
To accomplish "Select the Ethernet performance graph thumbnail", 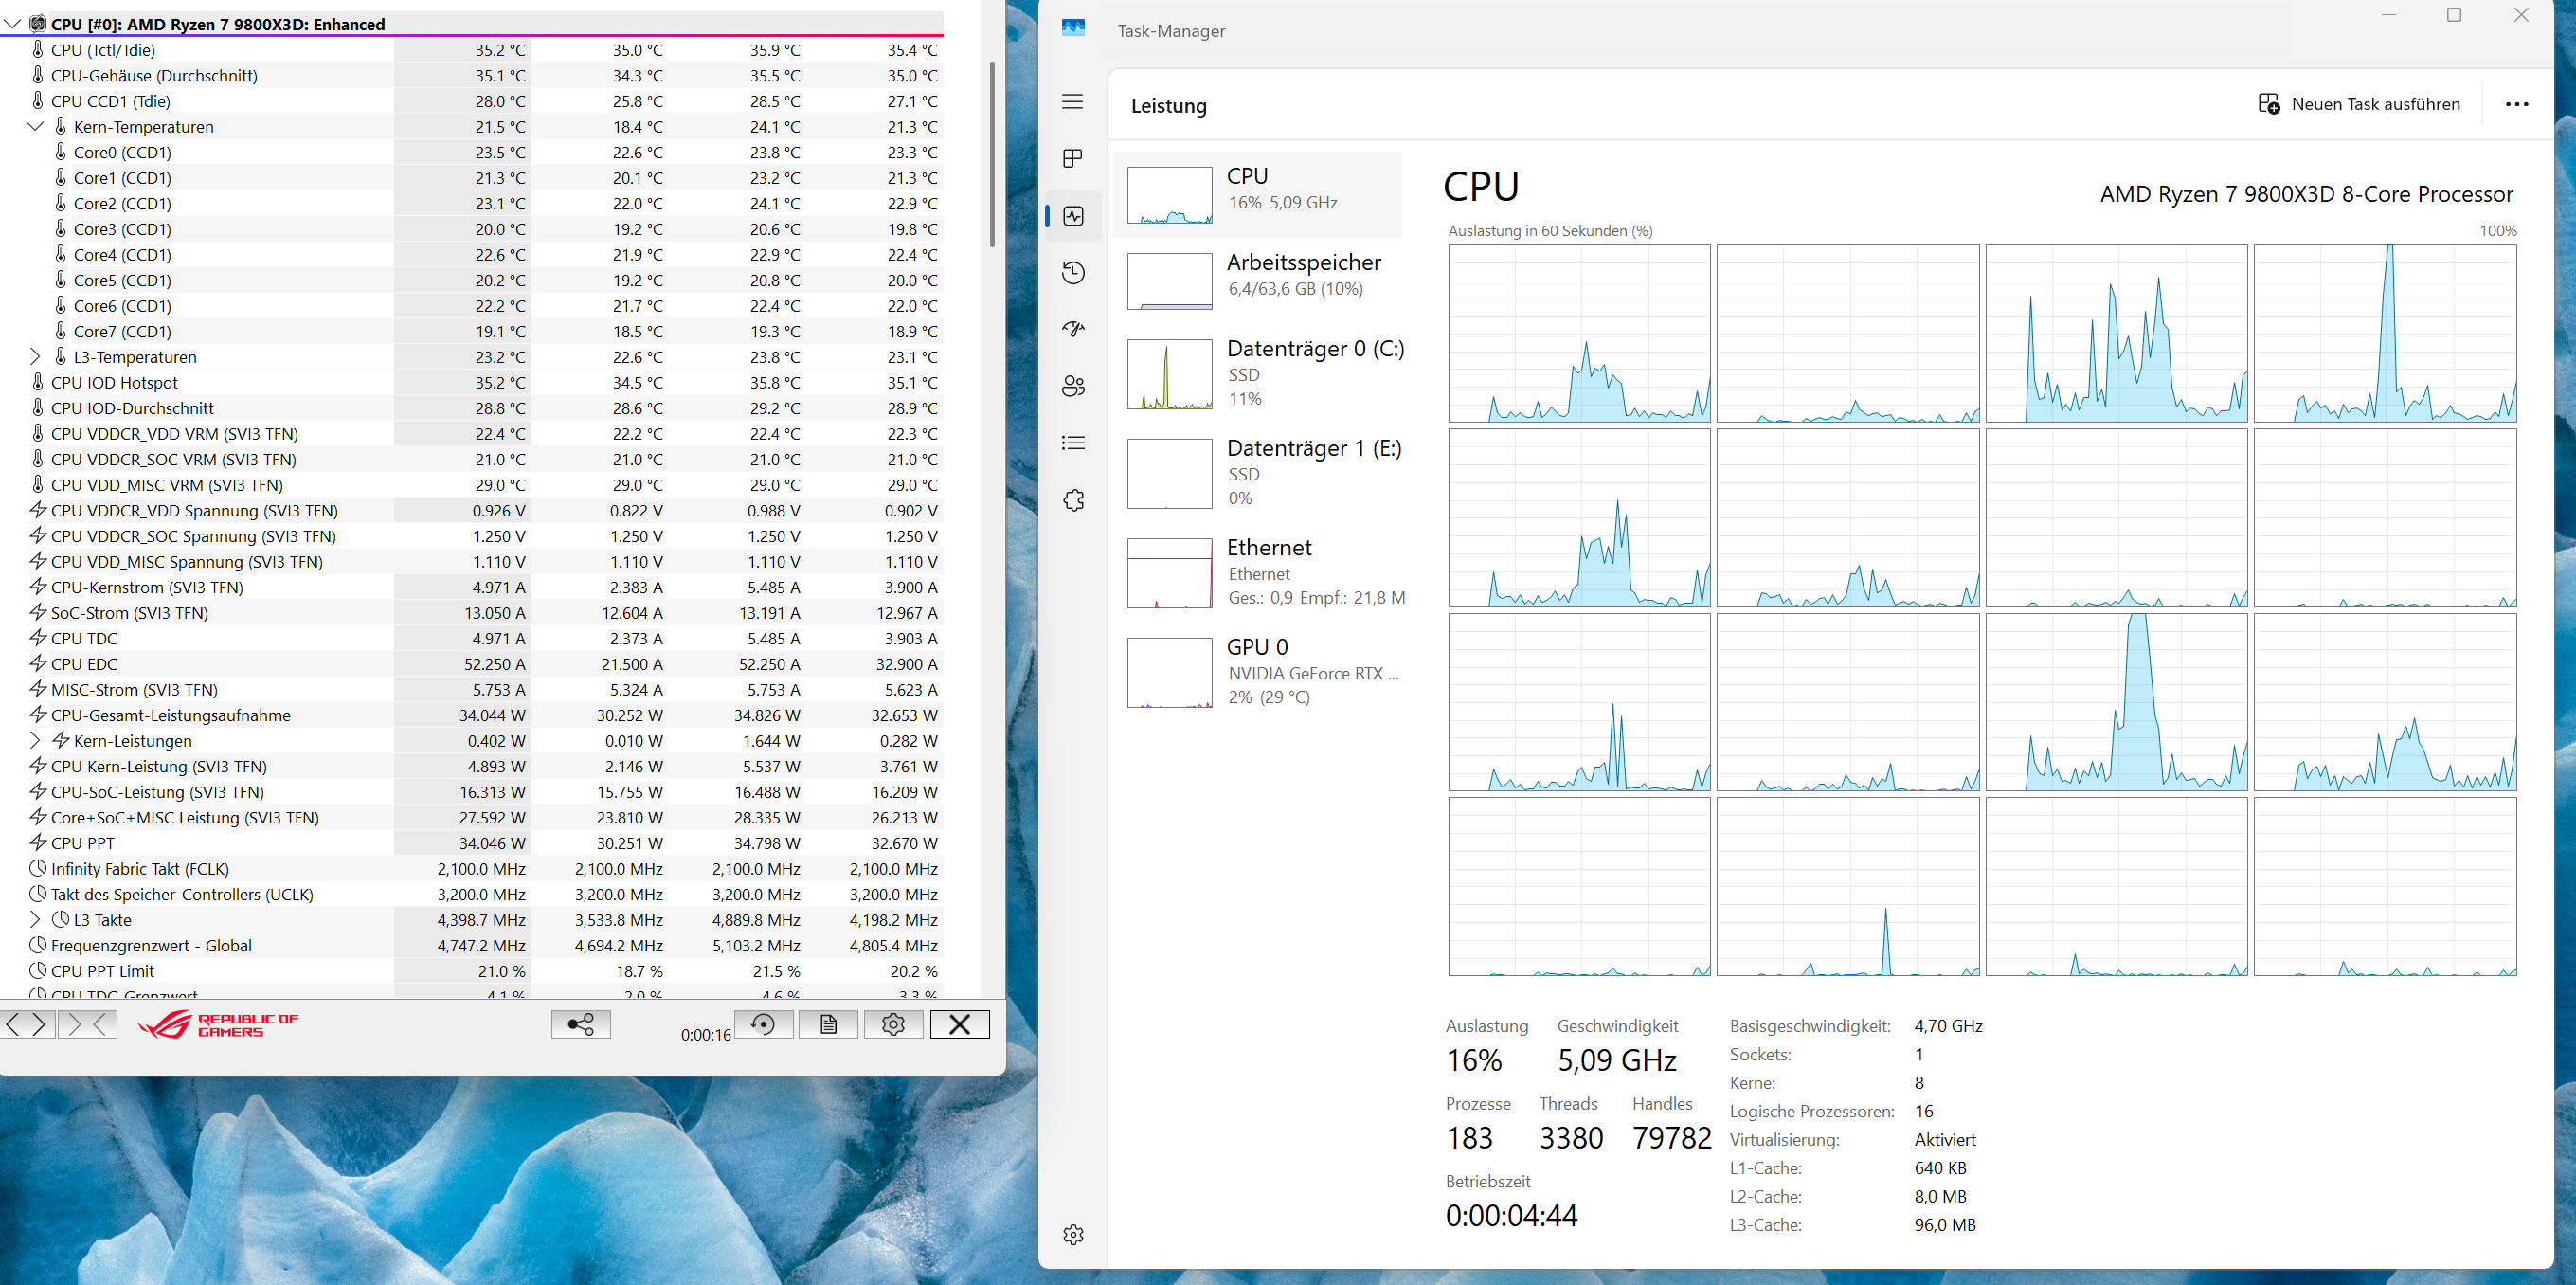I will coord(1169,573).
